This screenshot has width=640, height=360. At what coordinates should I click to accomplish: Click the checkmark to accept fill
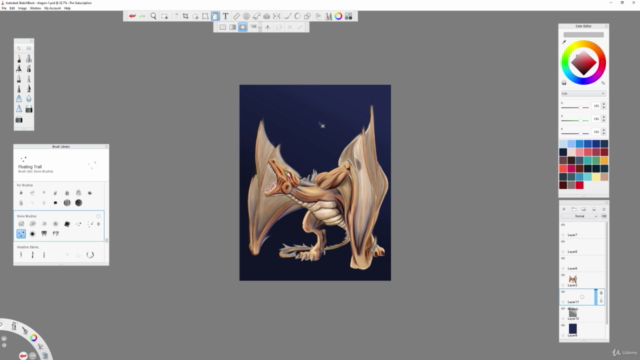point(300,27)
